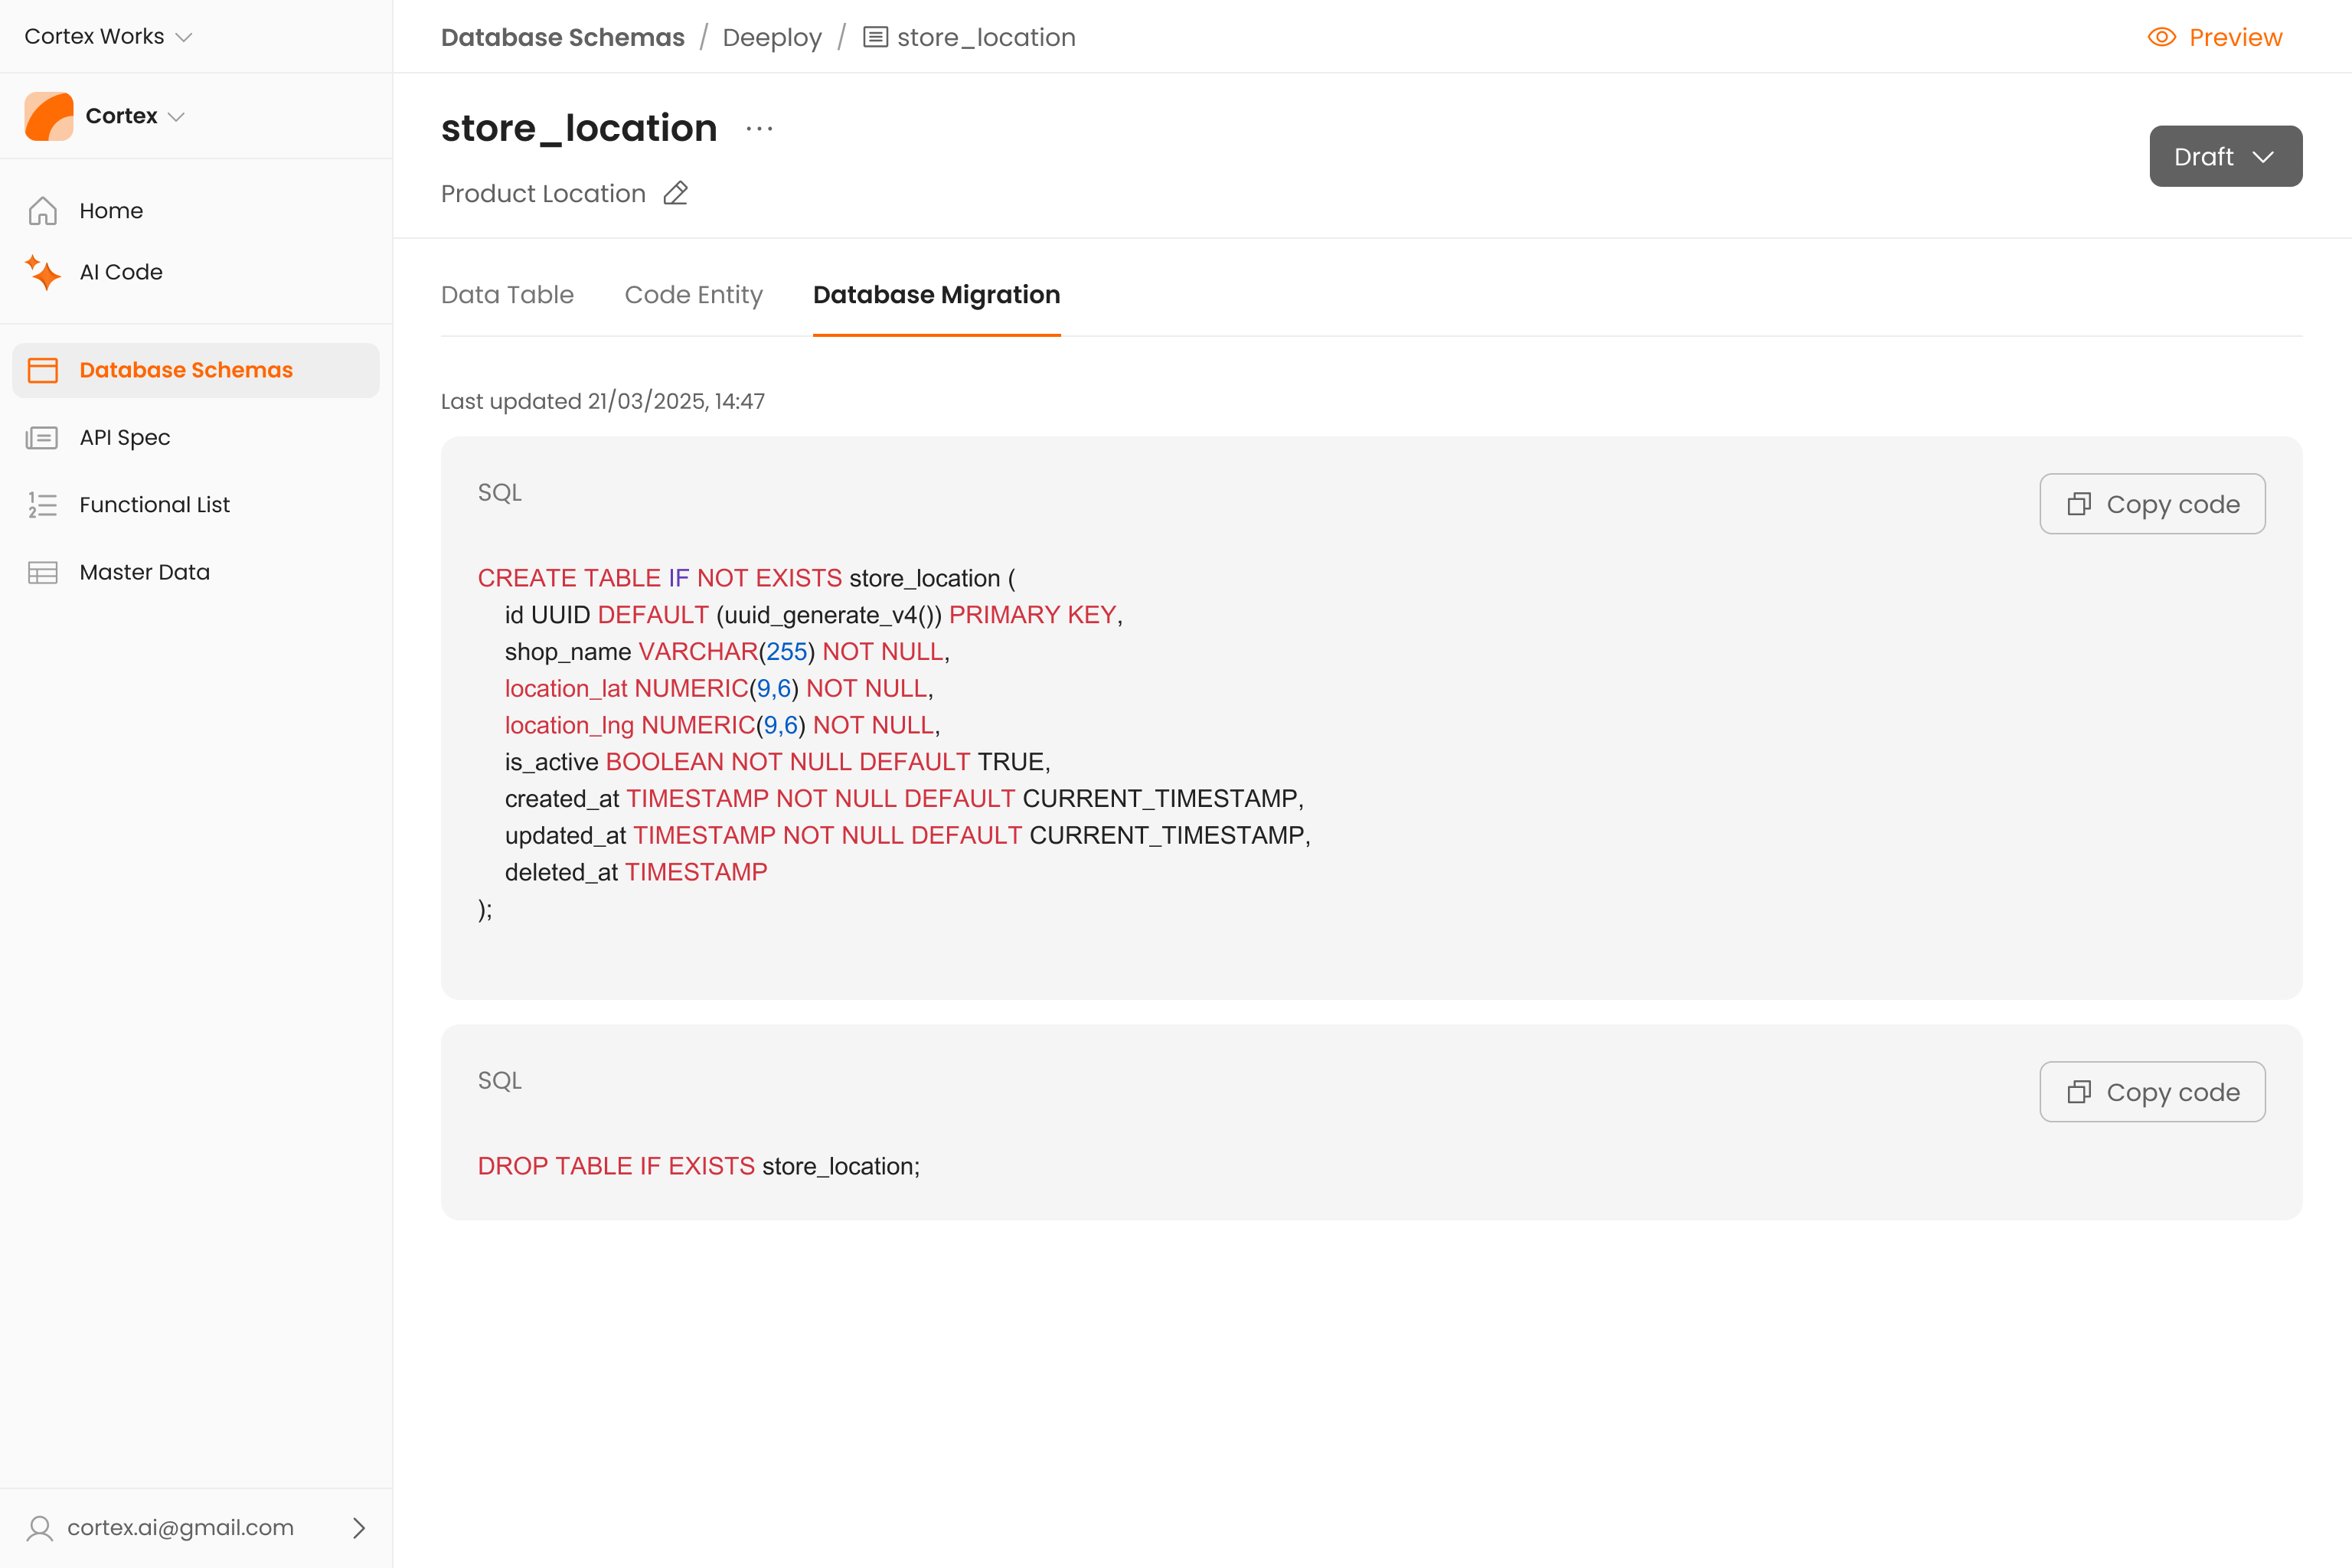2352x1568 pixels.
Task: Expand the cortex.ai@gmail.com account arrow
Action: [x=359, y=1527]
